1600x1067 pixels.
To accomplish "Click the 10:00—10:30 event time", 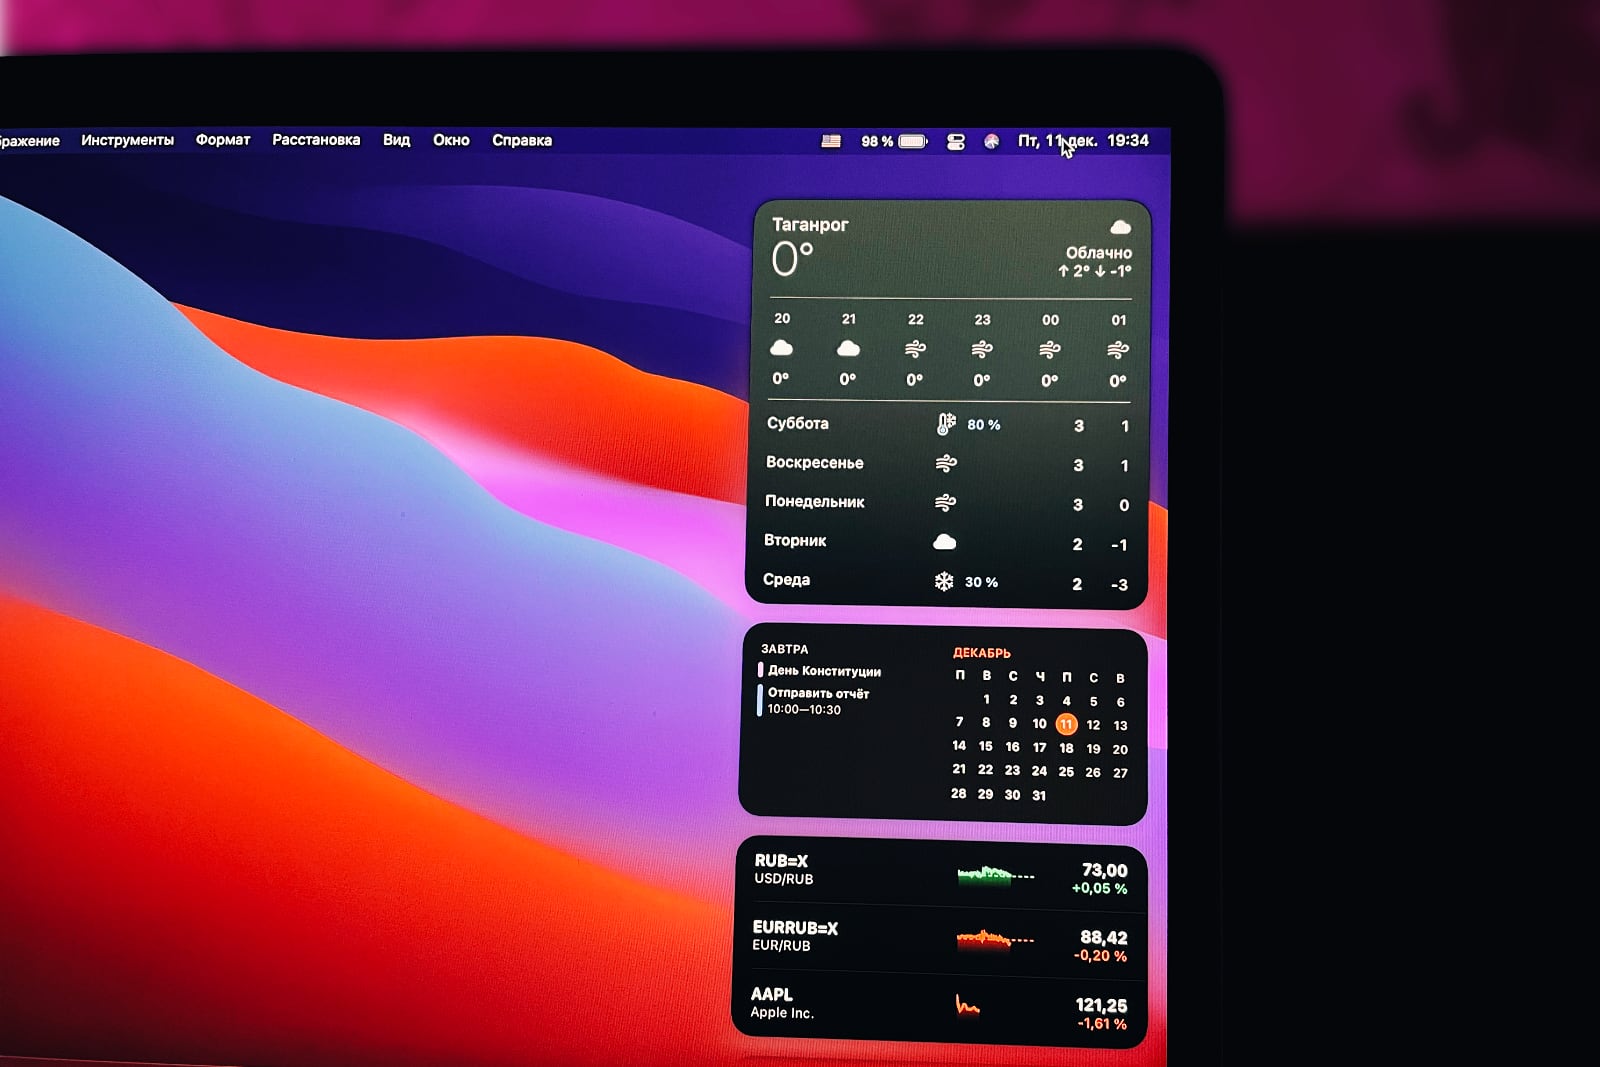I will [x=804, y=710].
